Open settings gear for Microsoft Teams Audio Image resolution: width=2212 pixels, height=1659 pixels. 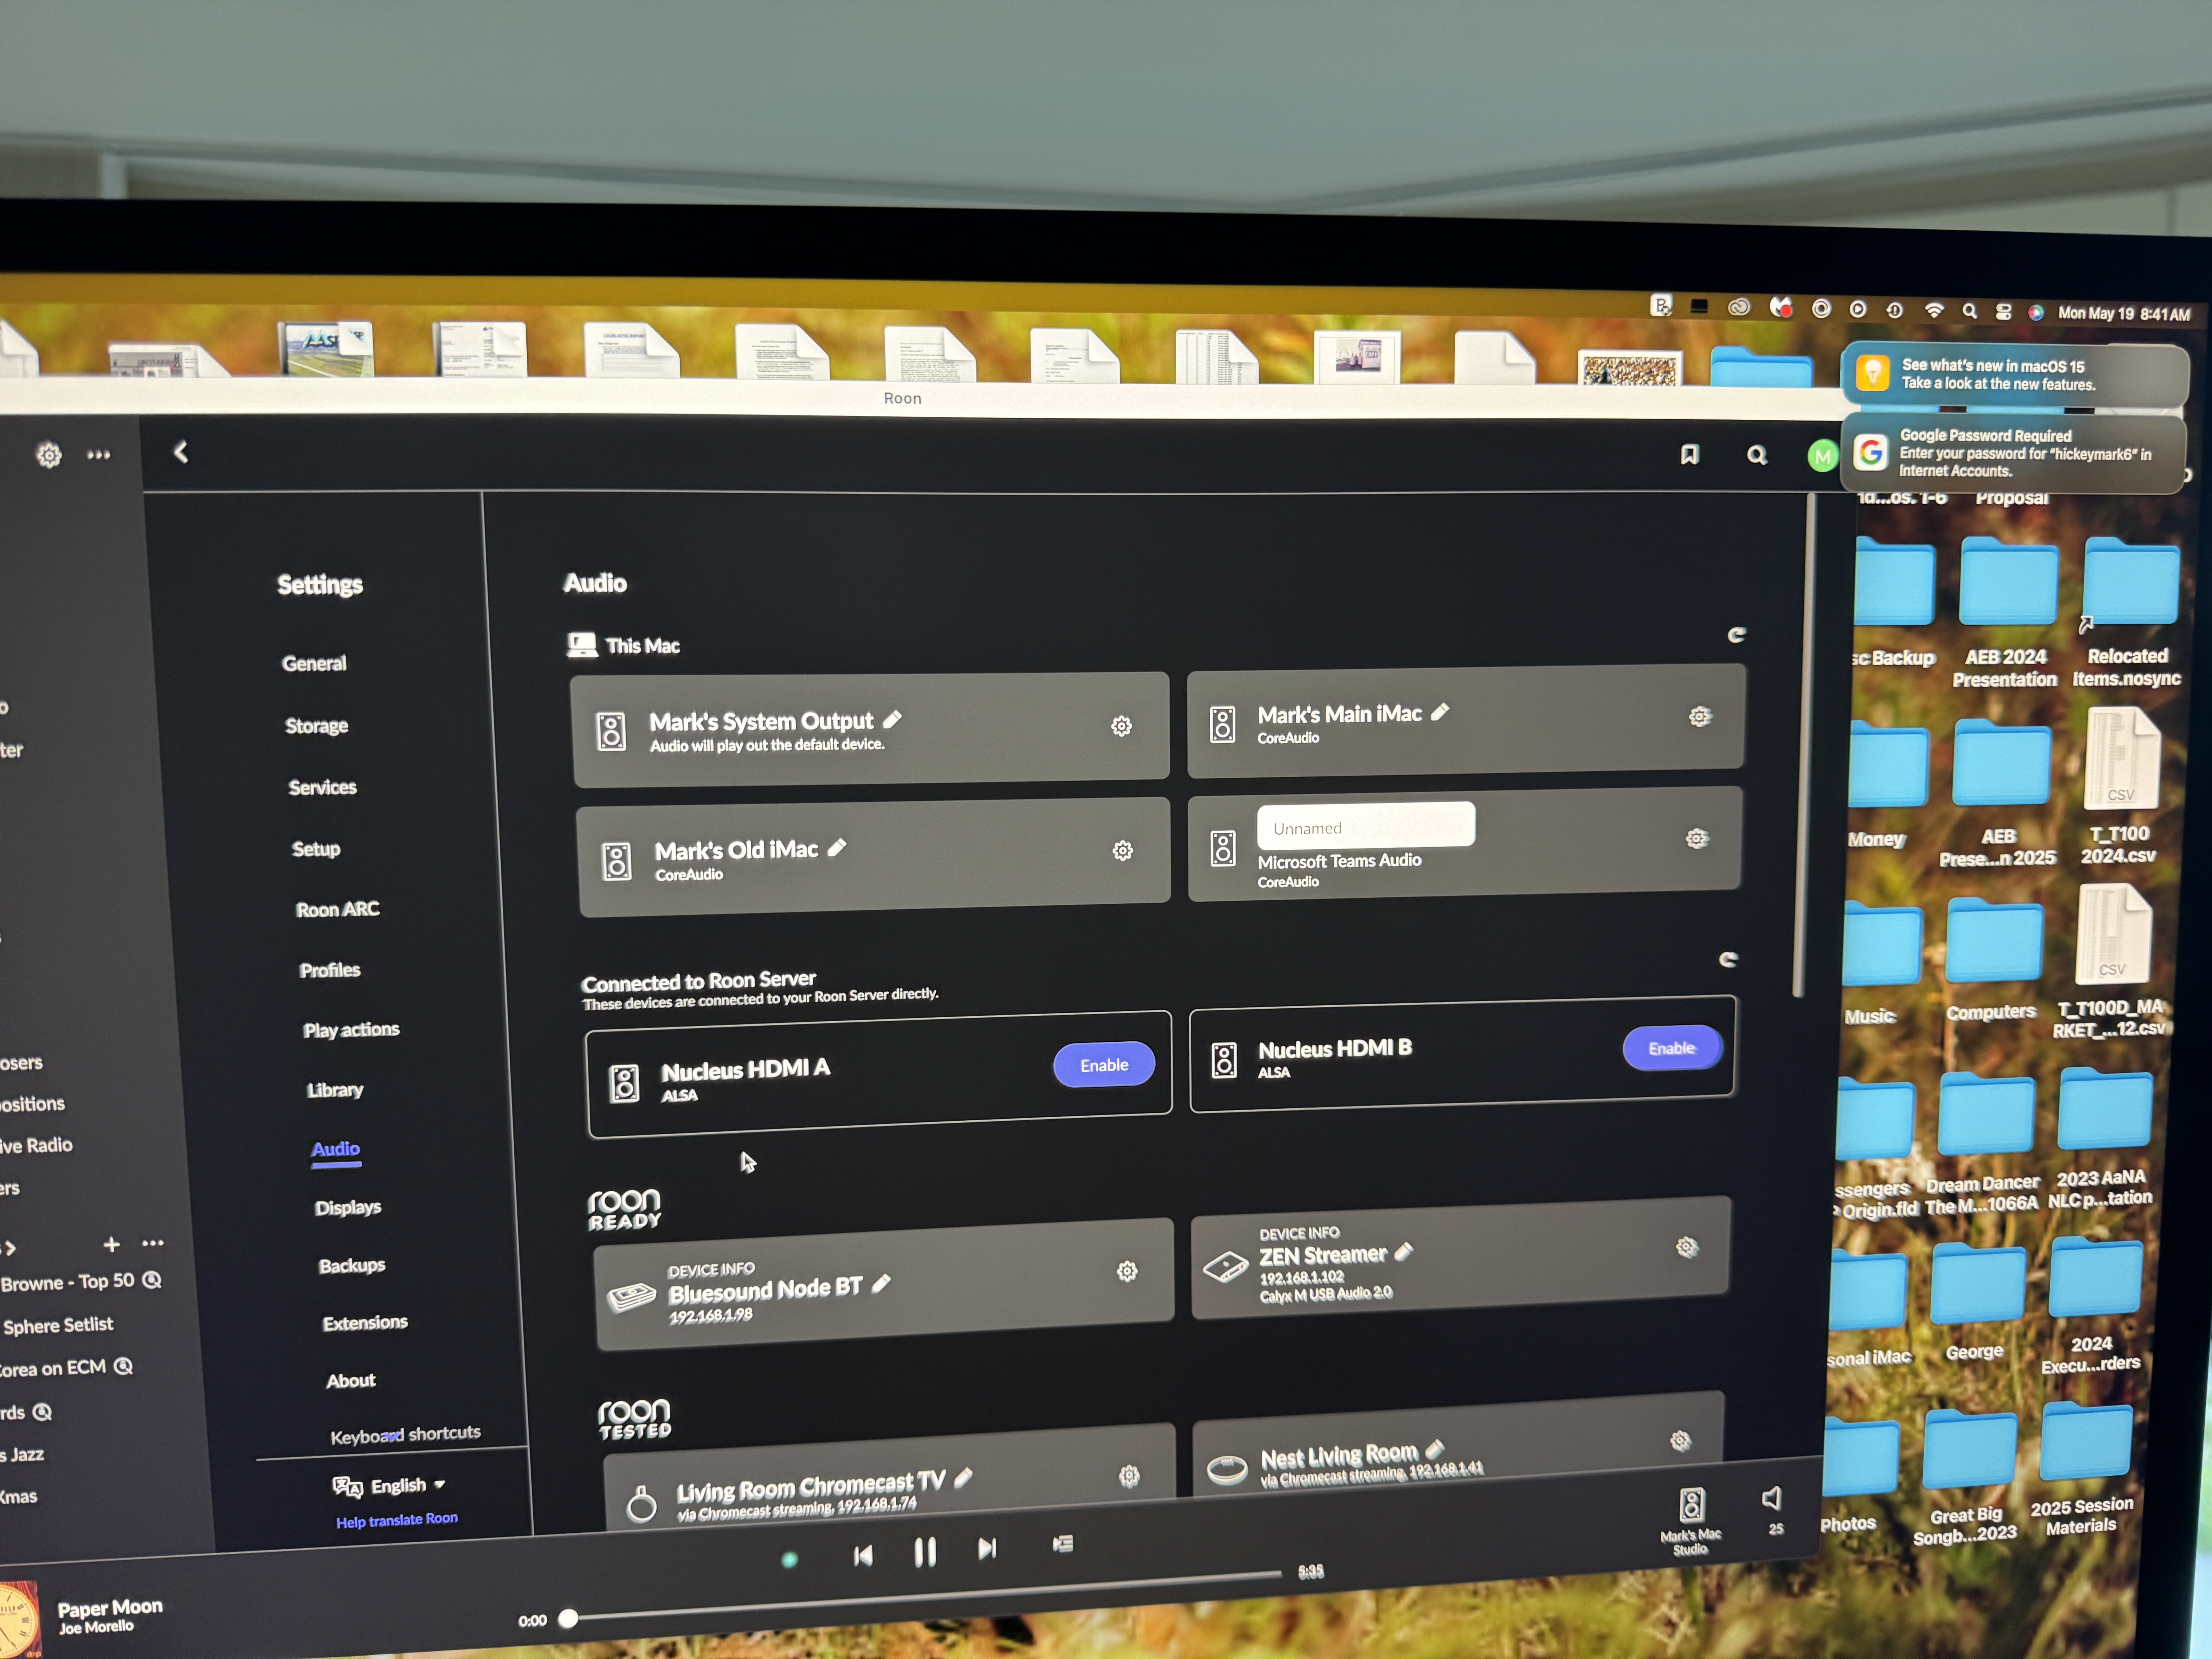tap(1697, 838)
